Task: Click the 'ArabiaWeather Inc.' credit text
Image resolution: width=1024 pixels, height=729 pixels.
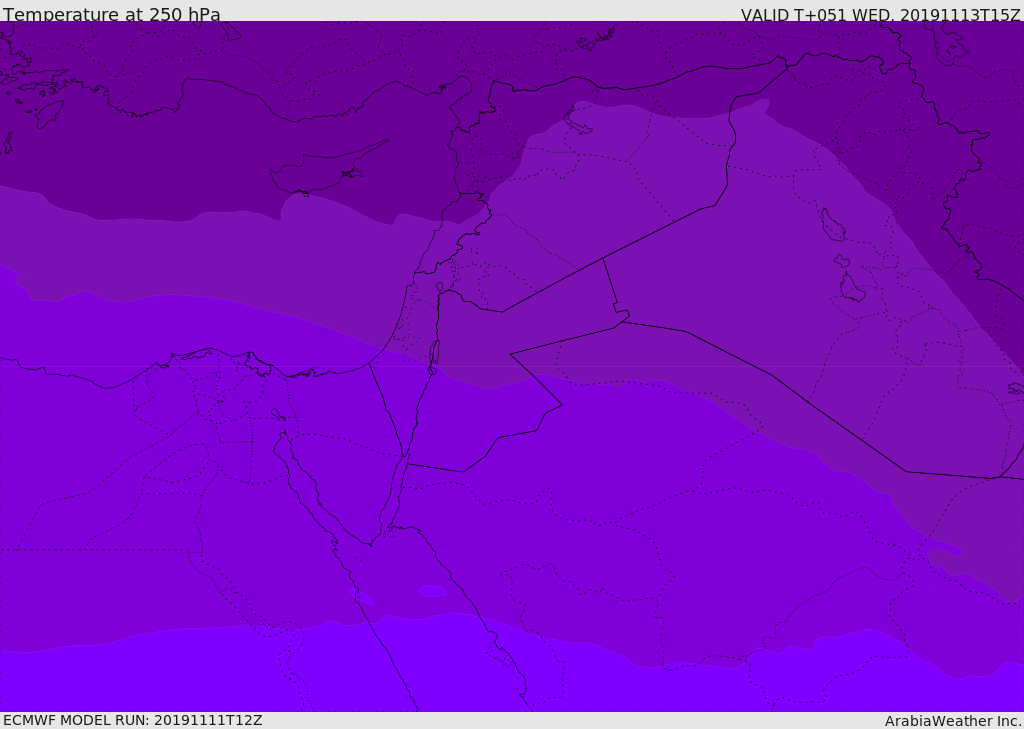Action: coord(952,721)
